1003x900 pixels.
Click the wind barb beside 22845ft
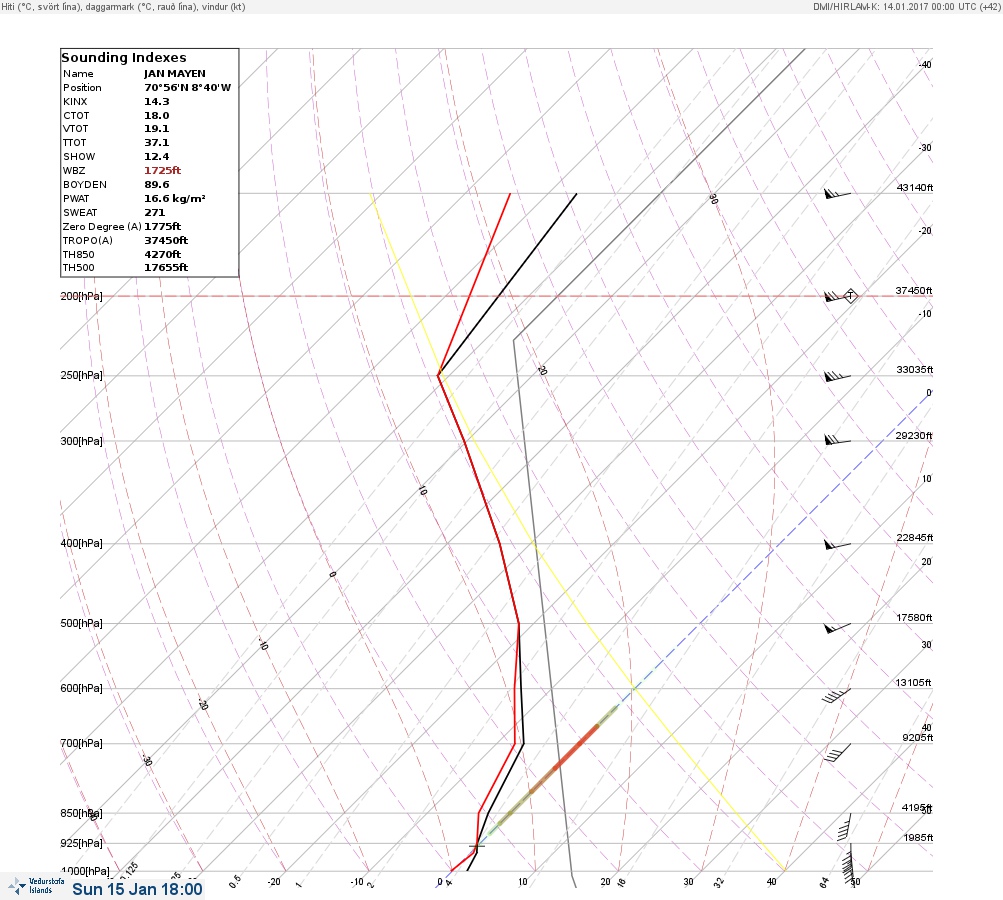837,545
